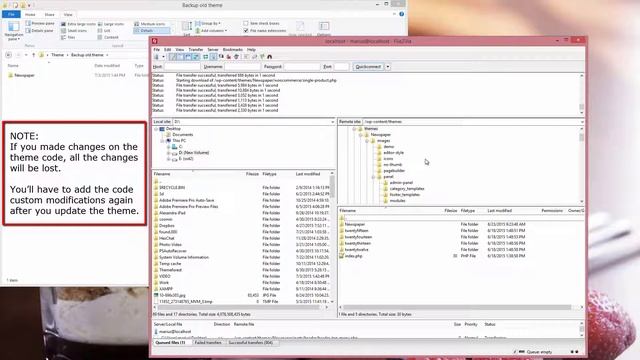The height and width of the screenshot is (360, 640).
Task: Open FileZilla Bookmarks menu
Action: pyautogui.click(x=233, y=50)
